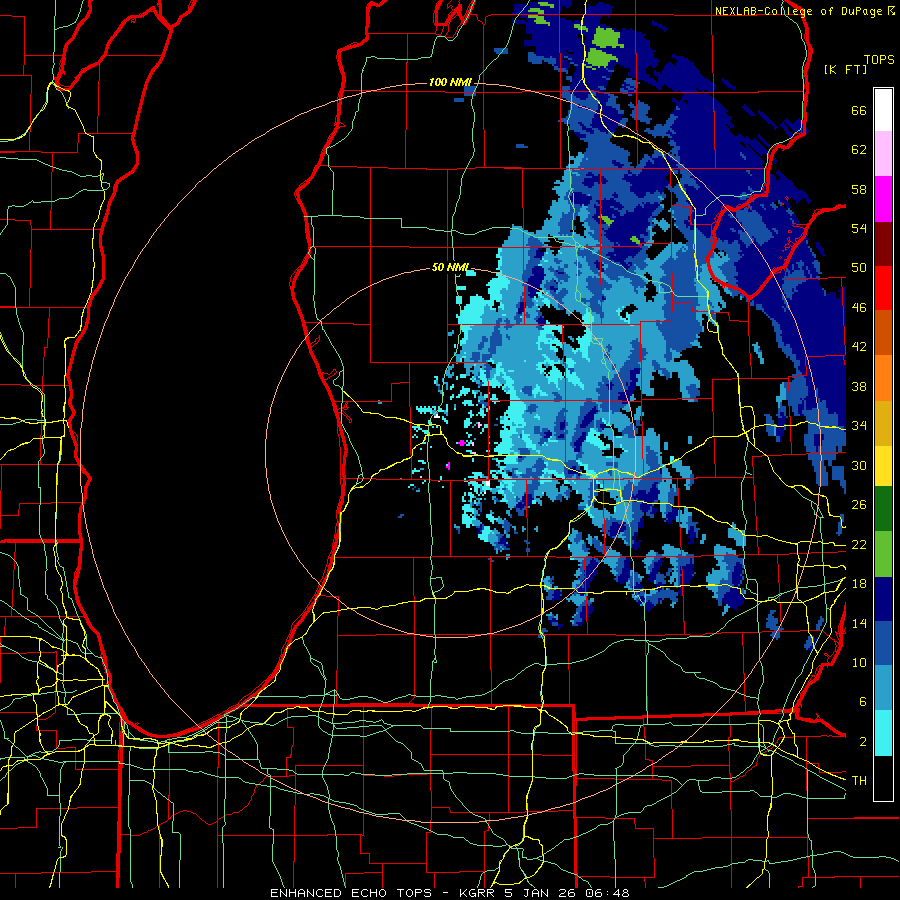
Task: Pick the light green legend swatch
Action: pyautogui.click(x=883, y=554)
